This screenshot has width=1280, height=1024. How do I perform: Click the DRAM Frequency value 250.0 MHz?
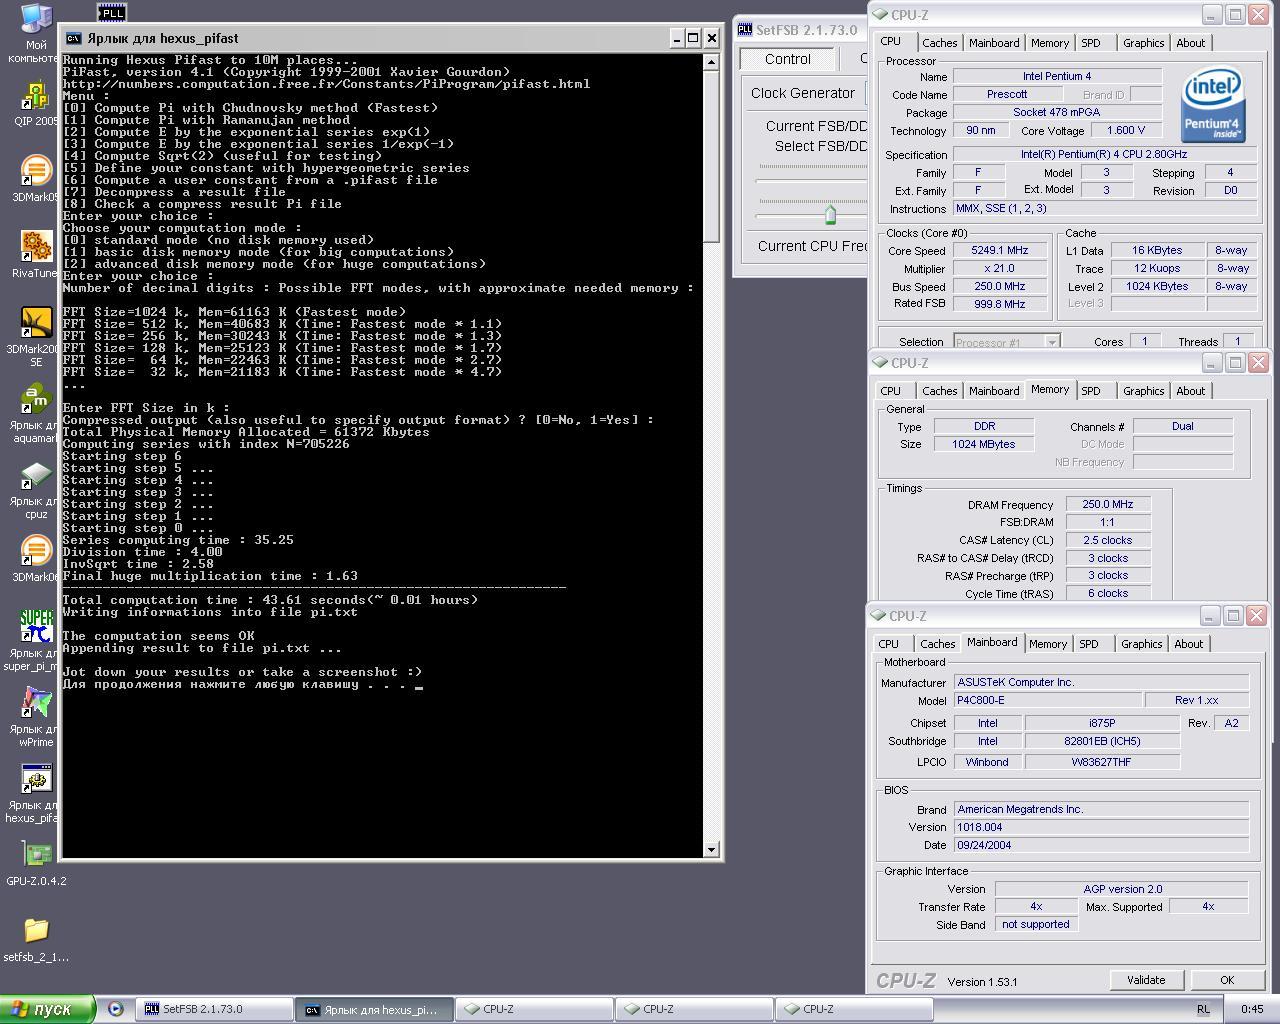[1108, 504]
